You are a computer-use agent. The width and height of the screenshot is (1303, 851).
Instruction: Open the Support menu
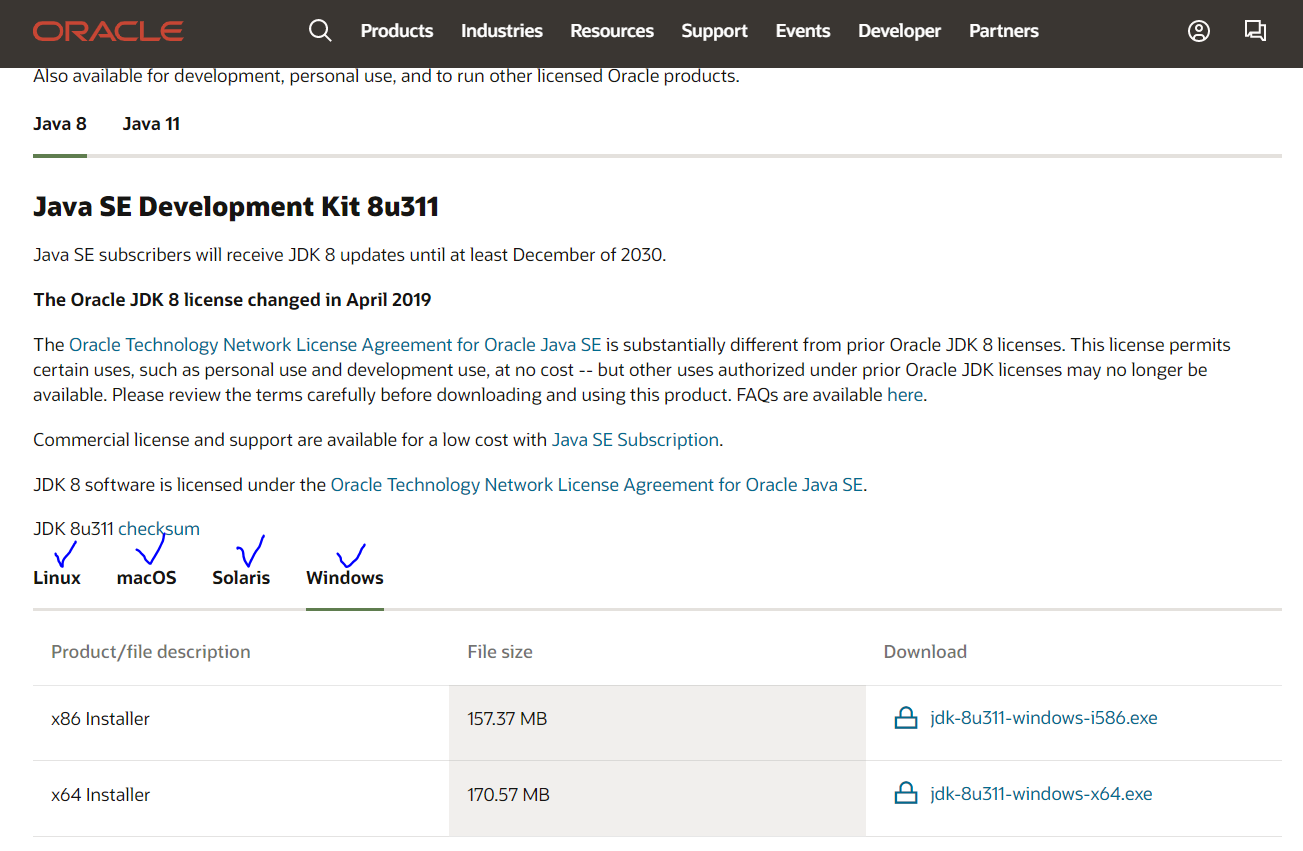[715, 31]
